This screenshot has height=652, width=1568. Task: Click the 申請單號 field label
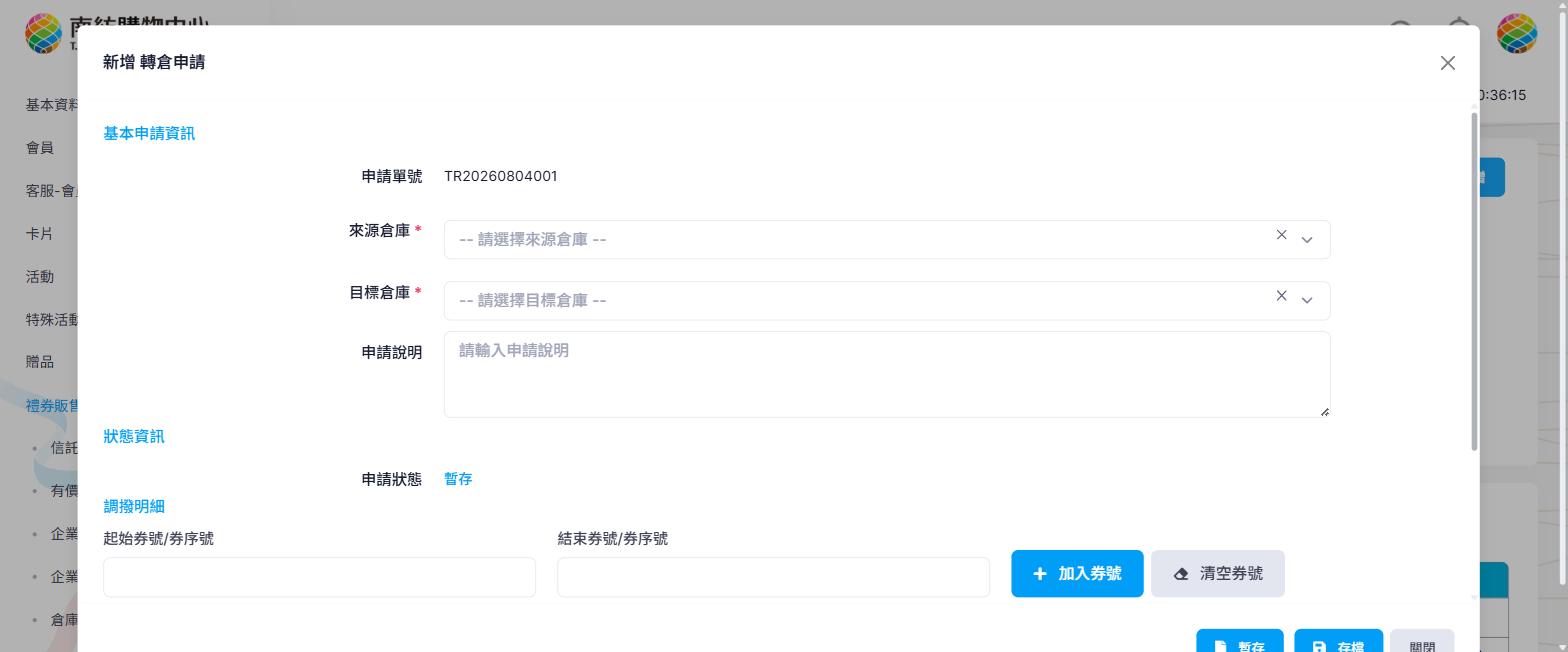coord(392,176)
